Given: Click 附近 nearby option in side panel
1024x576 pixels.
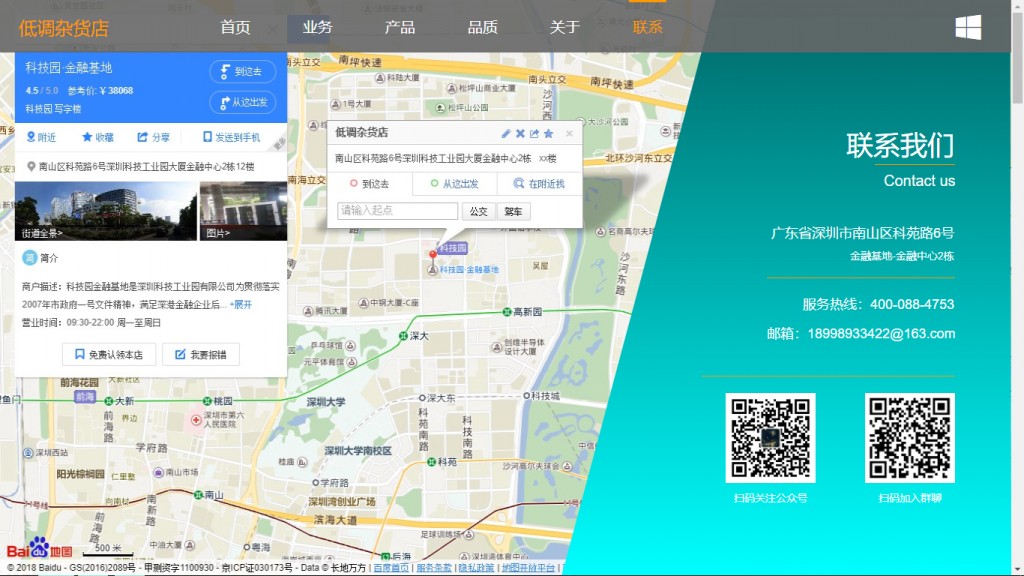Looking at the screenshot, I should pyautogui.click(x=40, y=137).
